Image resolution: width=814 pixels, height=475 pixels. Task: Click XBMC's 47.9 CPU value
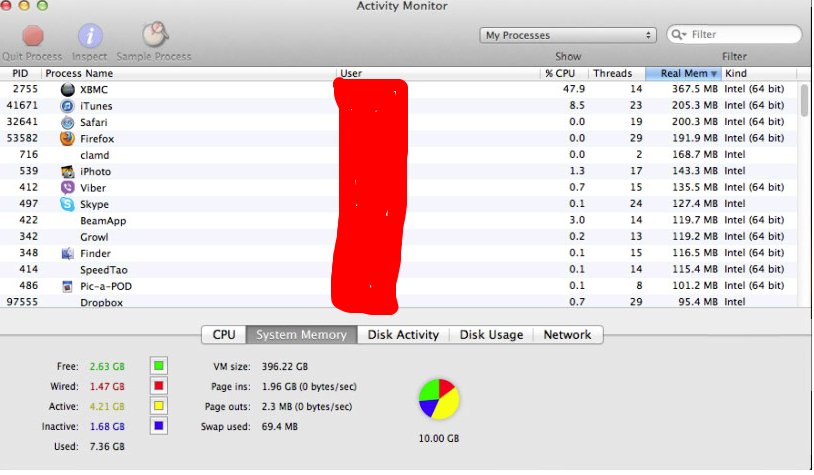[x=574, y=89]
